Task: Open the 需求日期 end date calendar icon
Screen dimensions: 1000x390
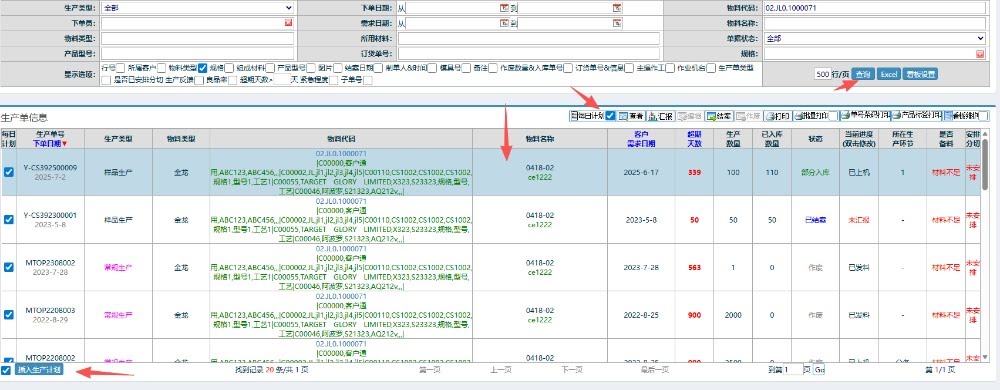Action: 617,23
